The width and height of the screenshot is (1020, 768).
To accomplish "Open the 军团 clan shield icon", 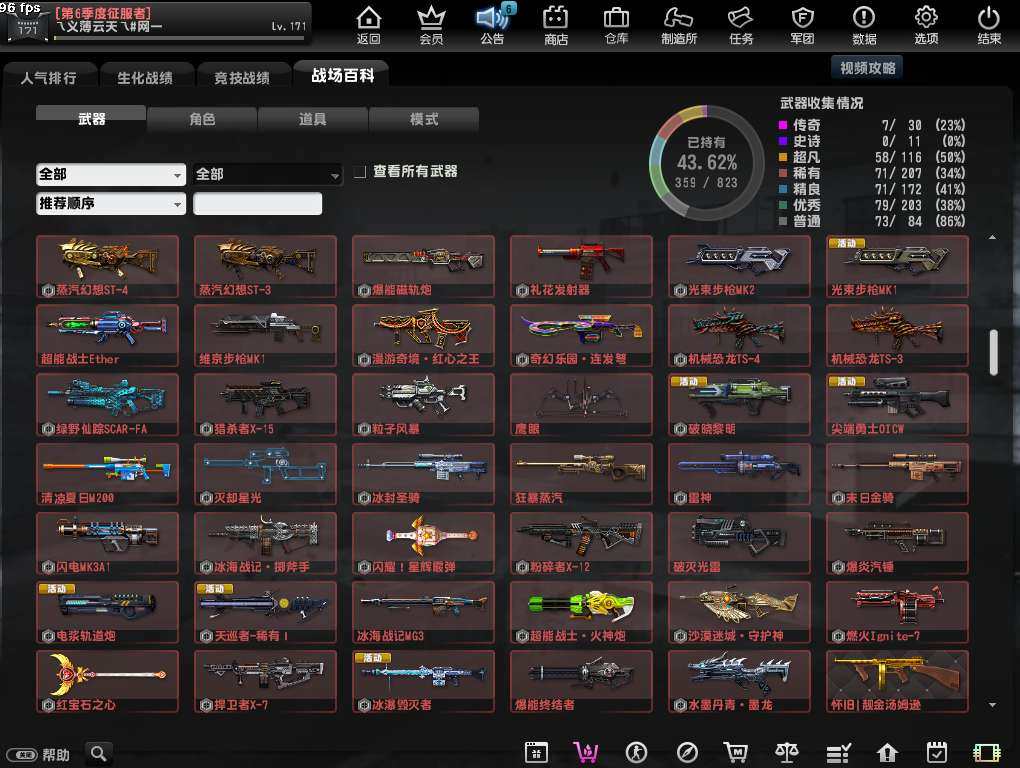I will coord(802,25).
